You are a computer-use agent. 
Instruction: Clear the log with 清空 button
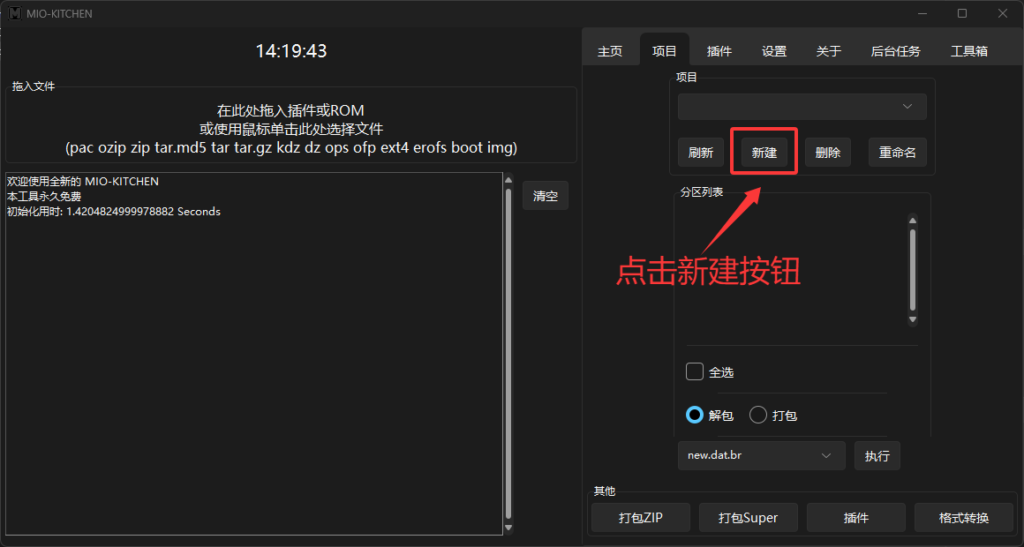(545, 196)
